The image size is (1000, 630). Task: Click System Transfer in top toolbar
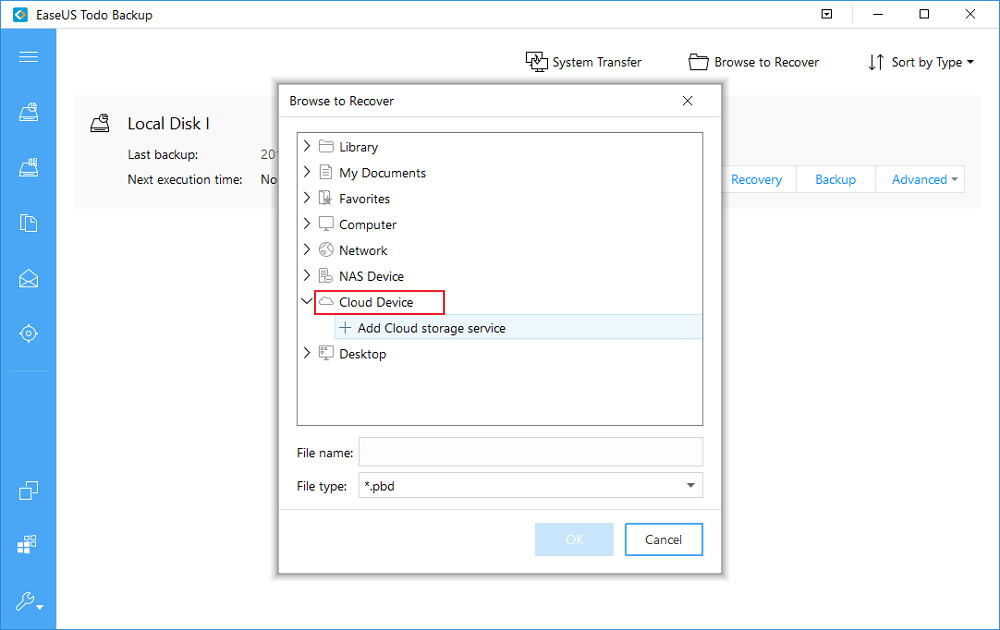coord(584,62)
